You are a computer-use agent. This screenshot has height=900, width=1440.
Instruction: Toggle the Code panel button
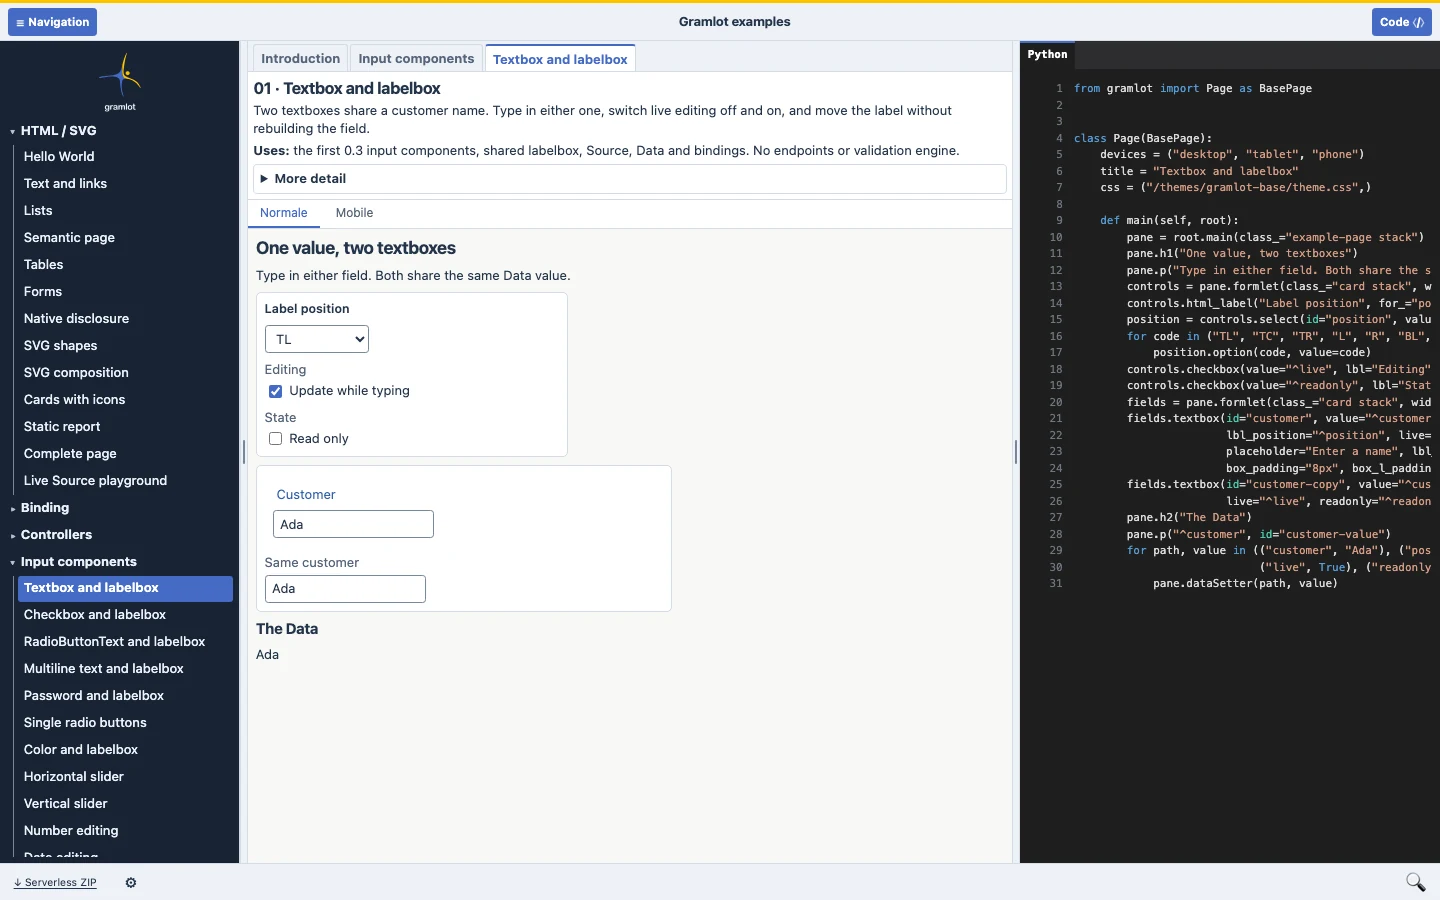point(1402,22)
